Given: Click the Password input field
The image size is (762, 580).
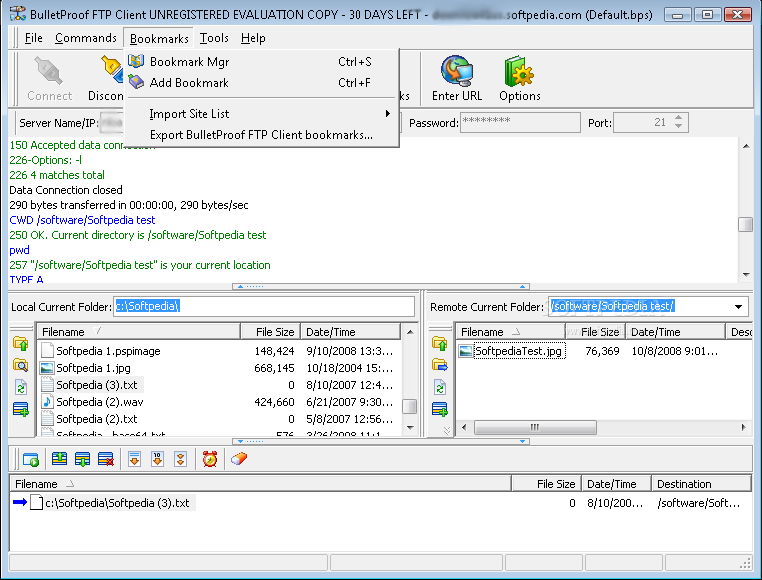Looking at the screenshot, I should 520,123.
